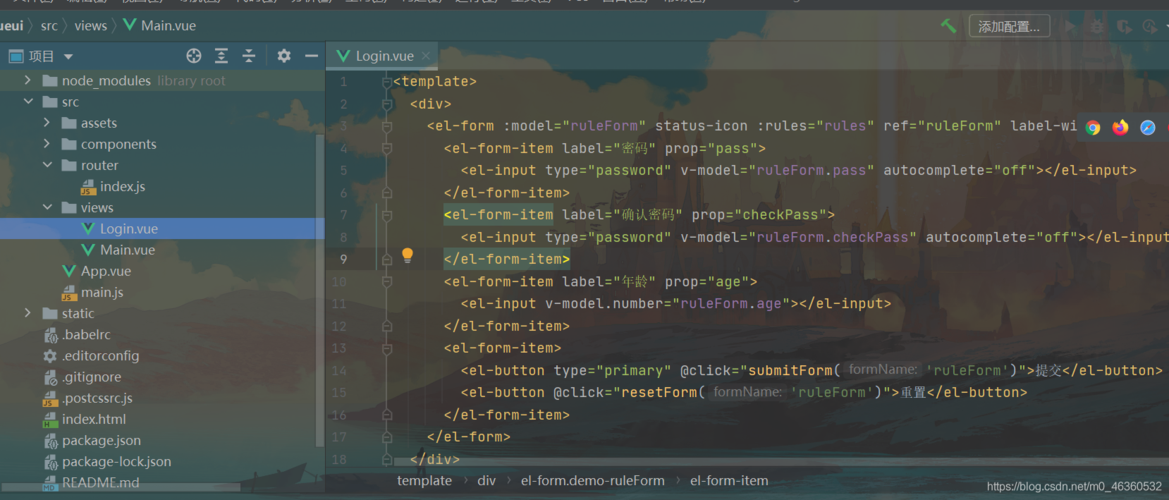The width and height of the screenshot is (1169, 500).
Task: Open the 项目 view dropdown arrow
Action: click(x=69, y=57)
